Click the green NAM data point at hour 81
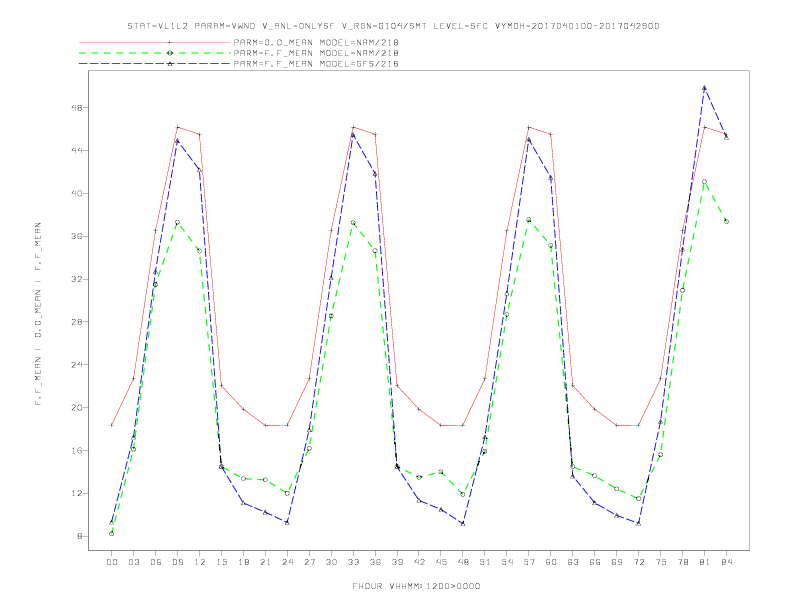Viewport: 792px width, 612px height. point(705,182)
